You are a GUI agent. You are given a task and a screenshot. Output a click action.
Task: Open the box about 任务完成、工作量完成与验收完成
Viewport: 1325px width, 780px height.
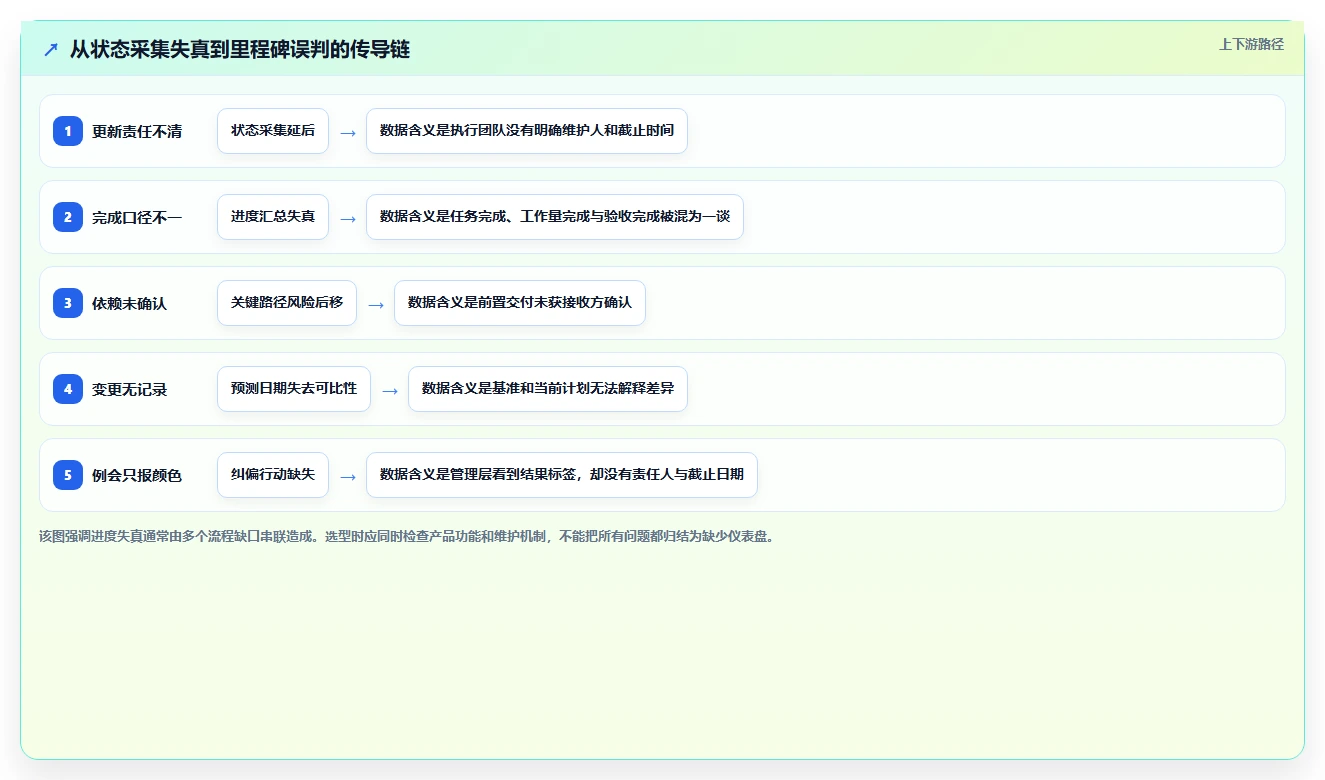(x=555, y=217)
